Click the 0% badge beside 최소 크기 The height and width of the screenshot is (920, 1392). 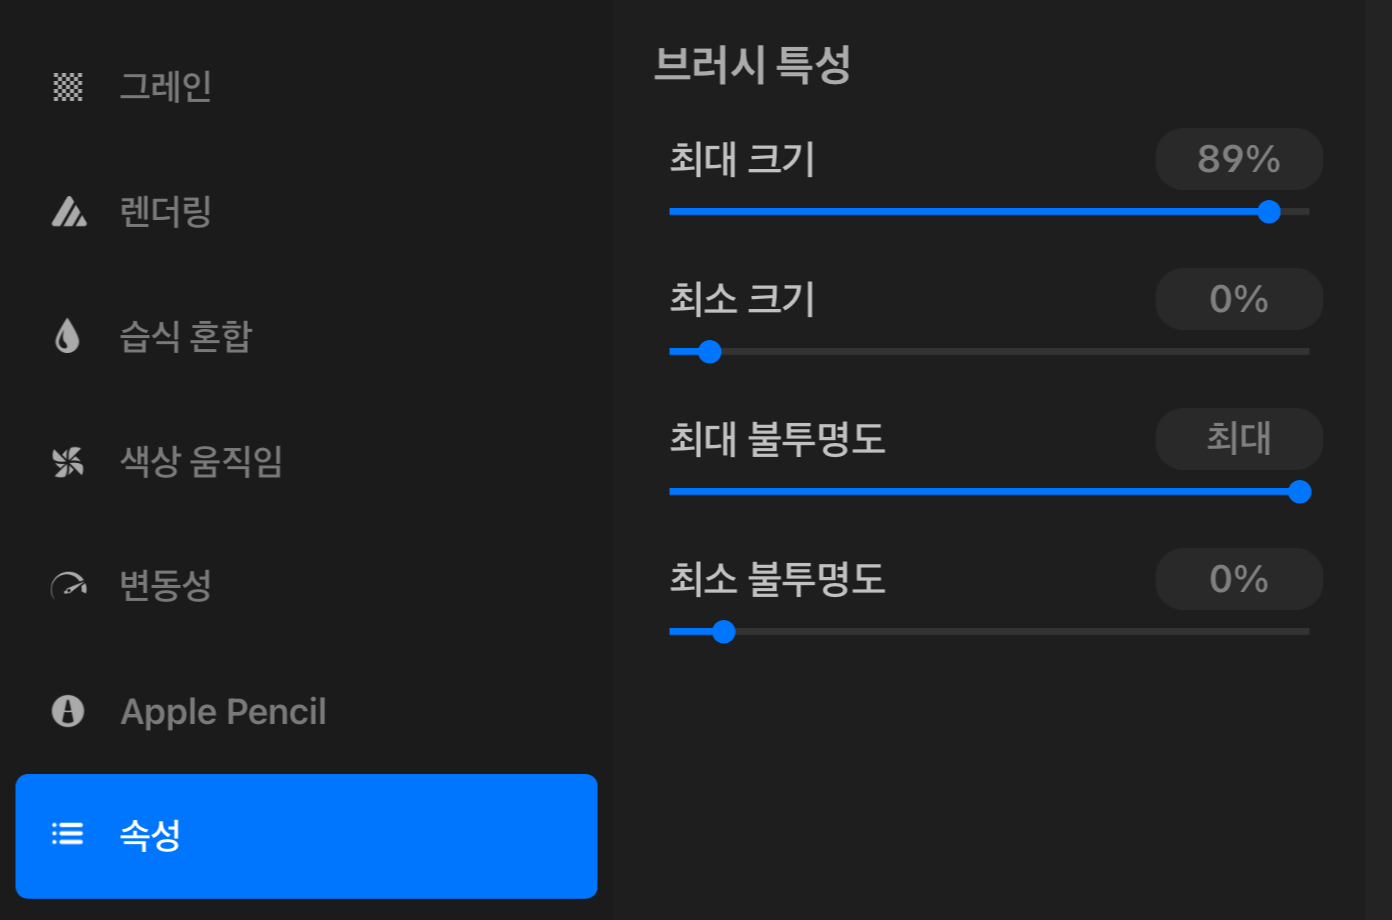[1239, 298]
